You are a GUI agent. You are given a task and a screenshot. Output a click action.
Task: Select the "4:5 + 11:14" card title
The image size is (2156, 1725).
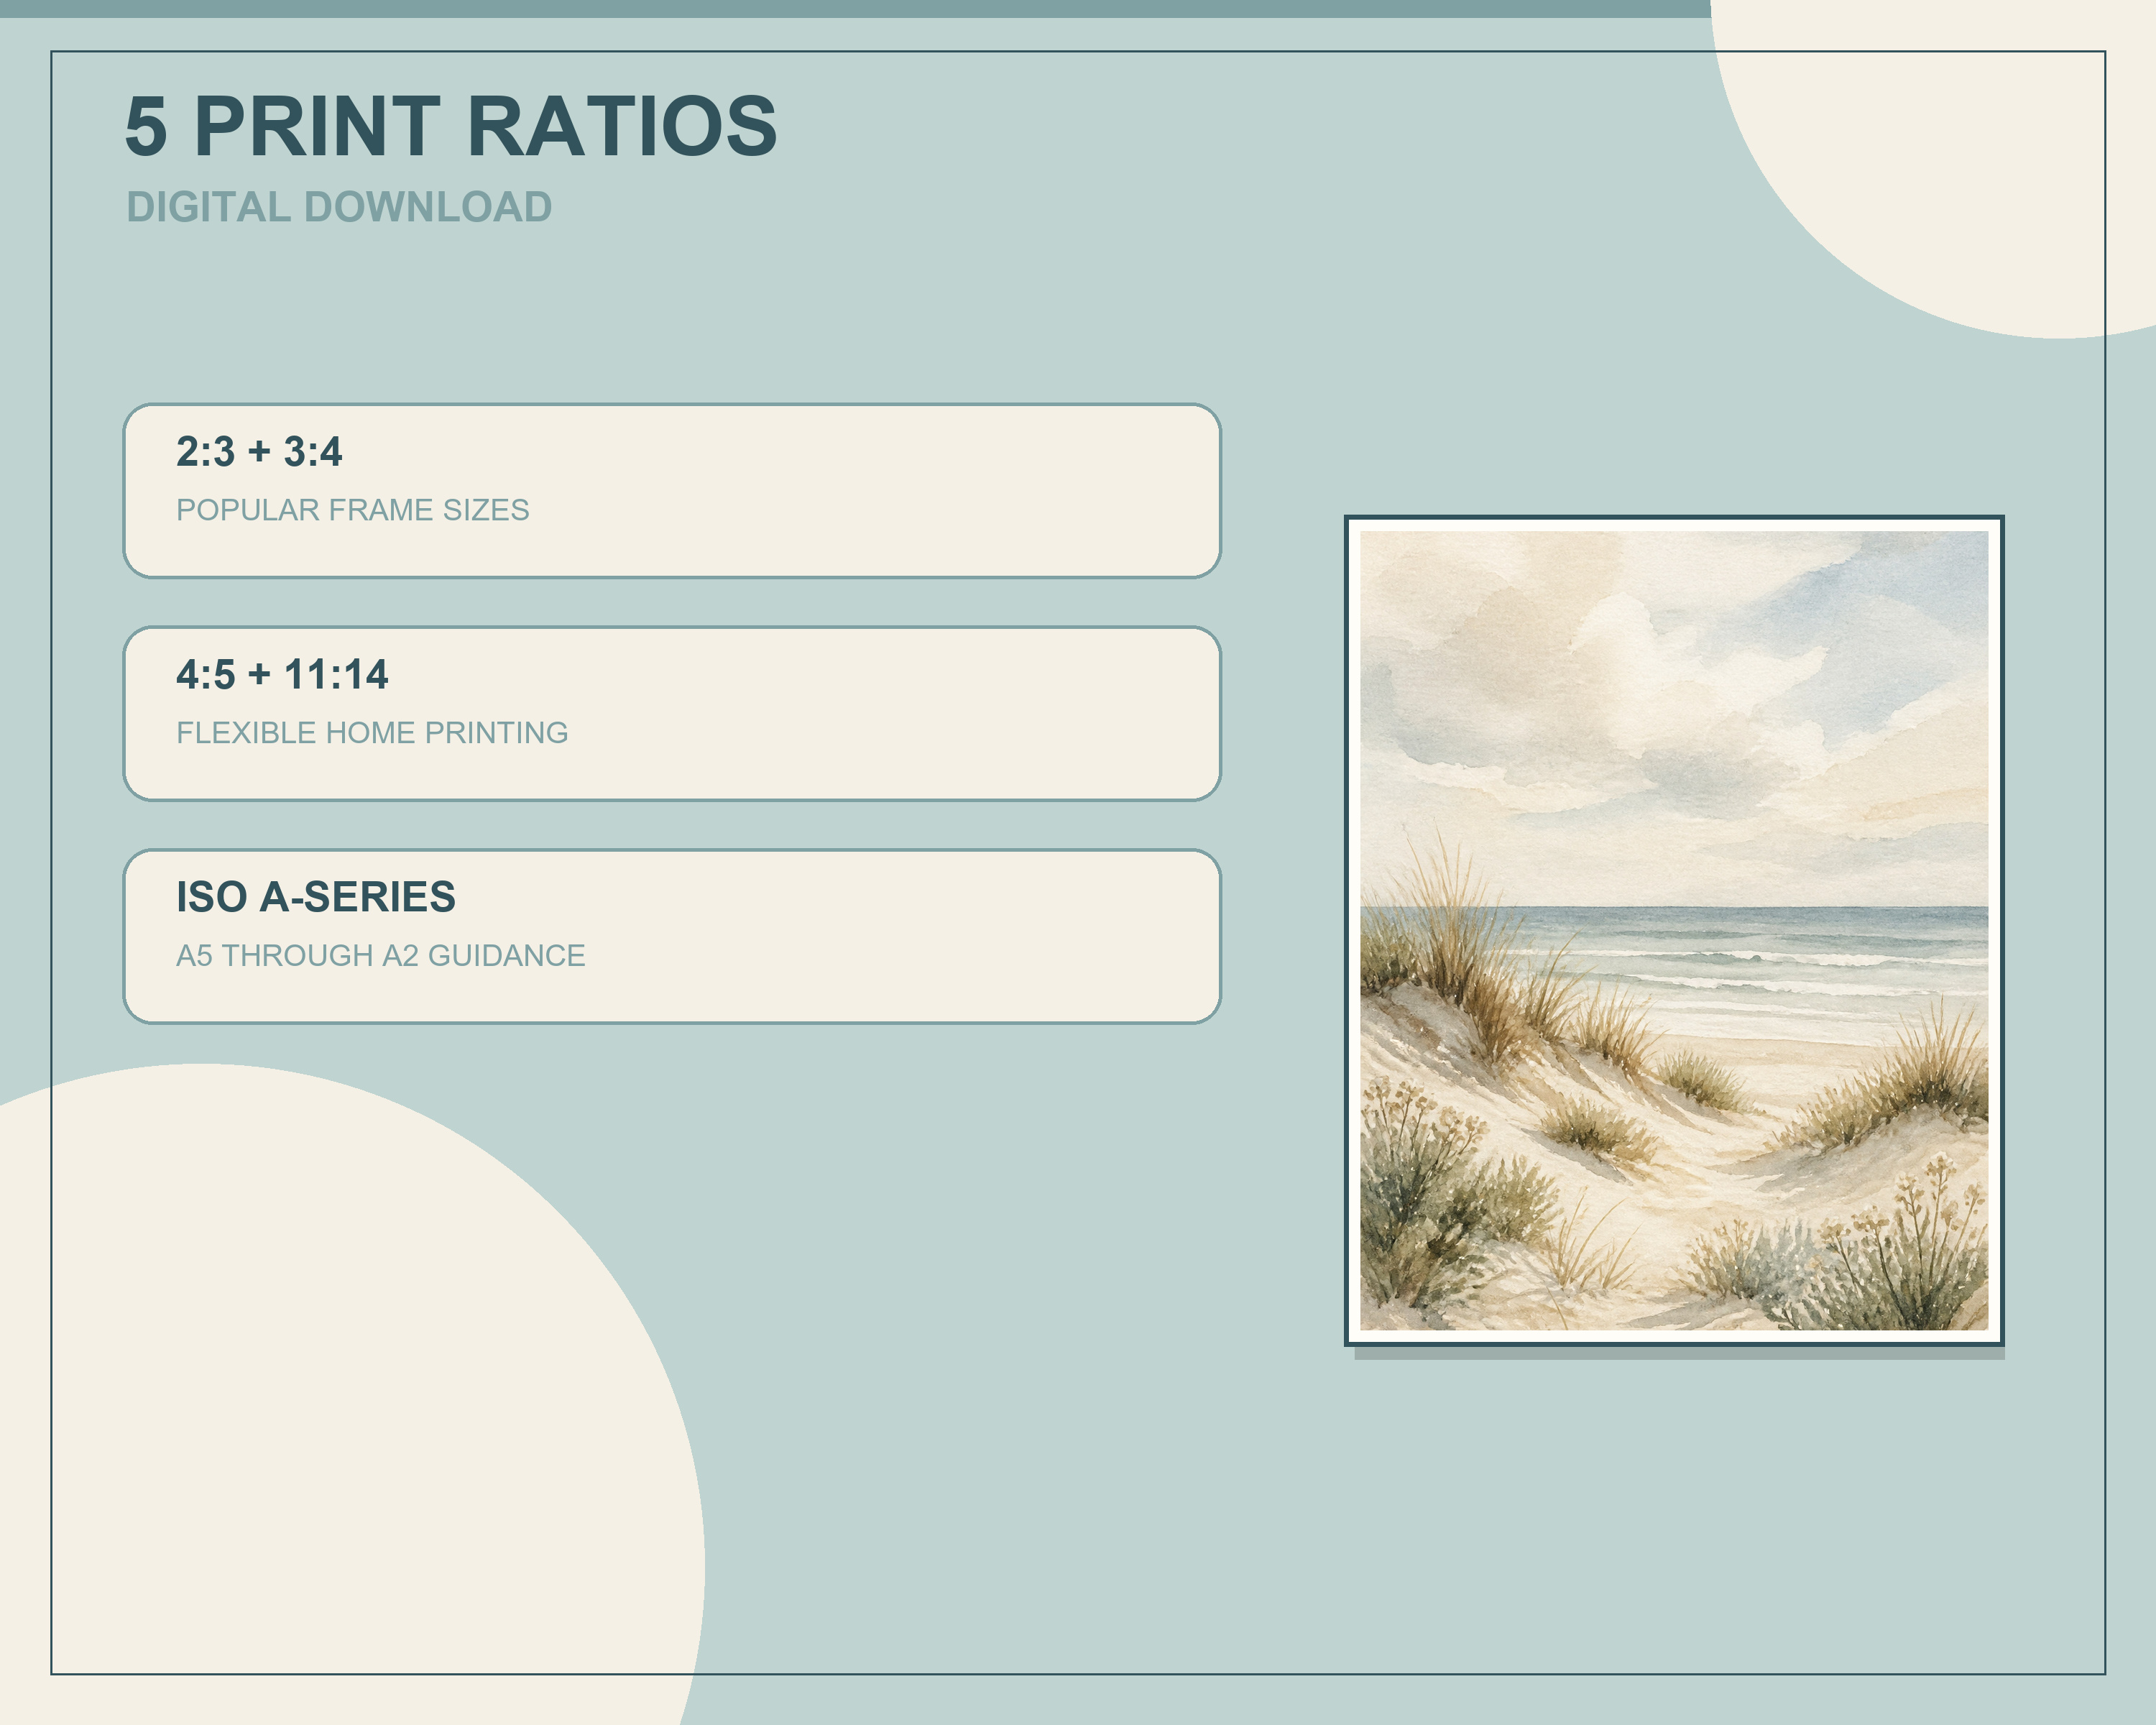(282, 675)
